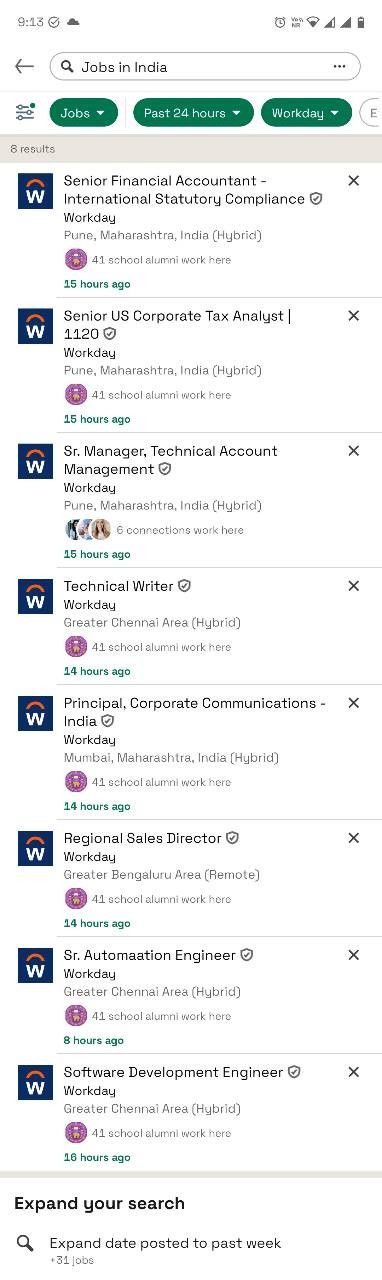This screenshot has height=1280, width=382.
Task: Dismiss the Regional Sales Director job
Action: point(353,838)
